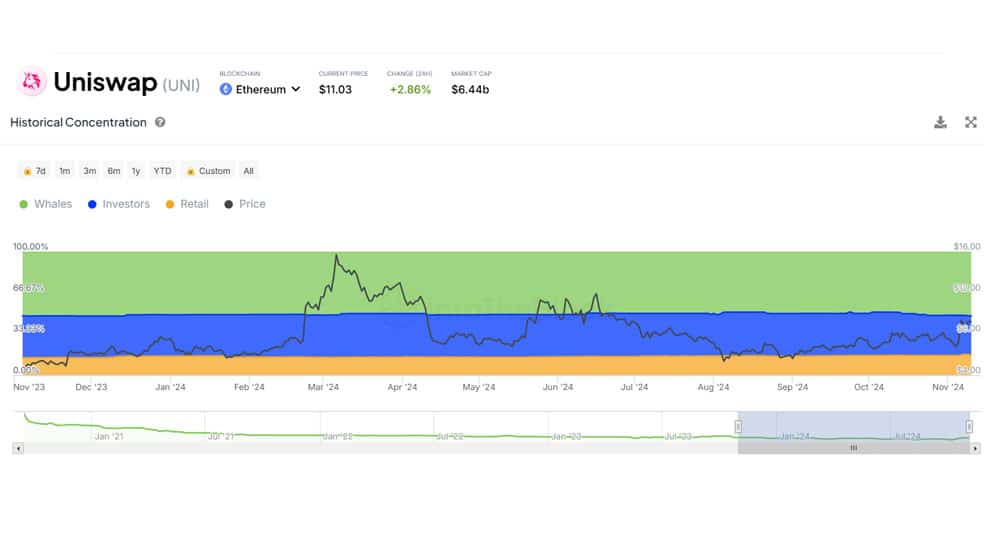Click left arrow of chart scrollbar
The width and height of the screenshot is (984, 554).
[x=18, y=448]
